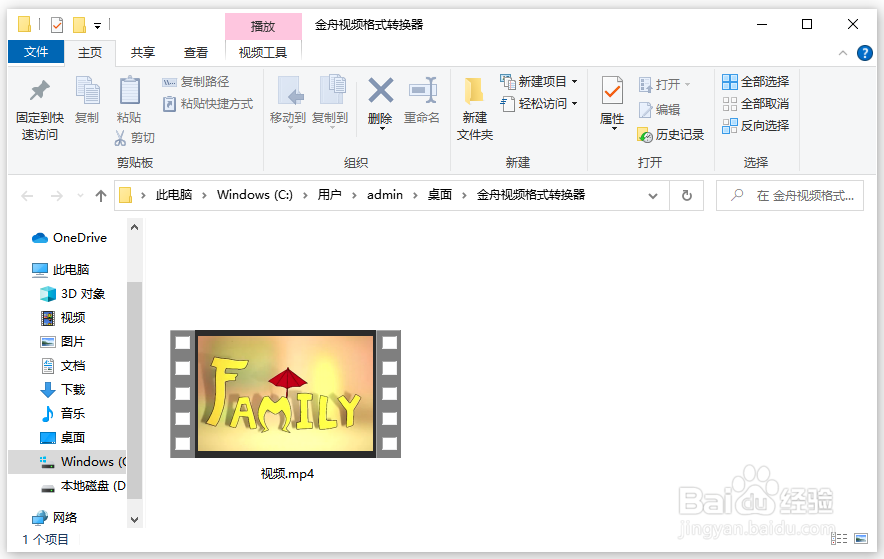
Task: Open the File (文件) tab
Action: point(36,52)
